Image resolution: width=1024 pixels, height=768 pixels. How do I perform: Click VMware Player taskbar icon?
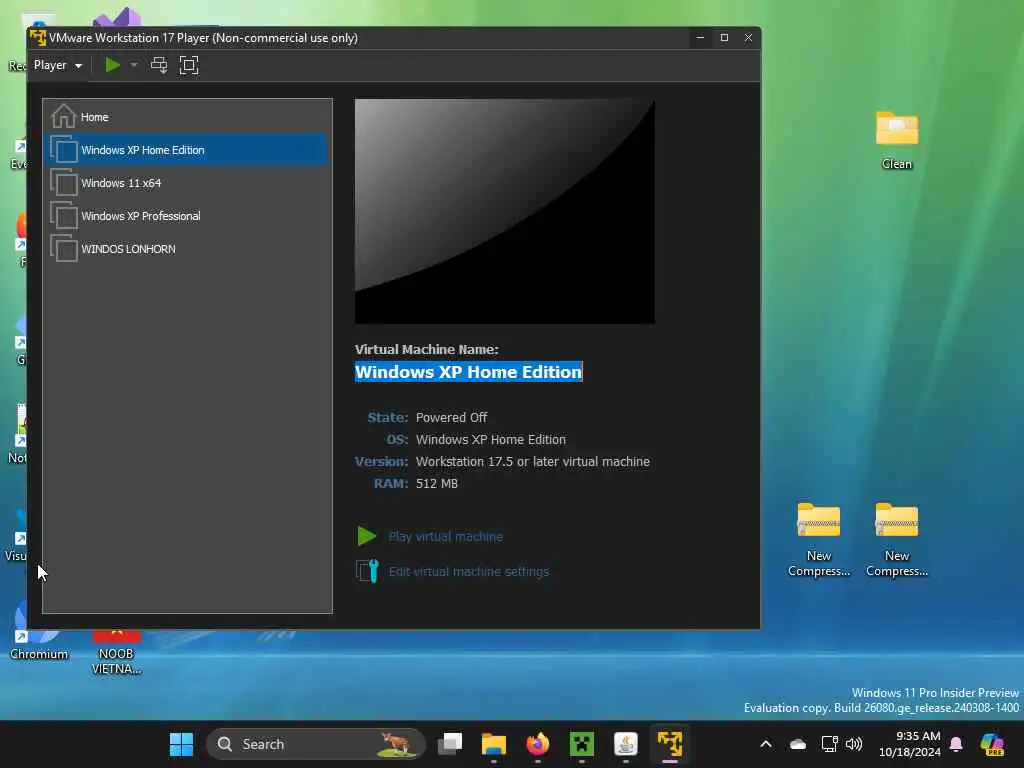point(669,744)
